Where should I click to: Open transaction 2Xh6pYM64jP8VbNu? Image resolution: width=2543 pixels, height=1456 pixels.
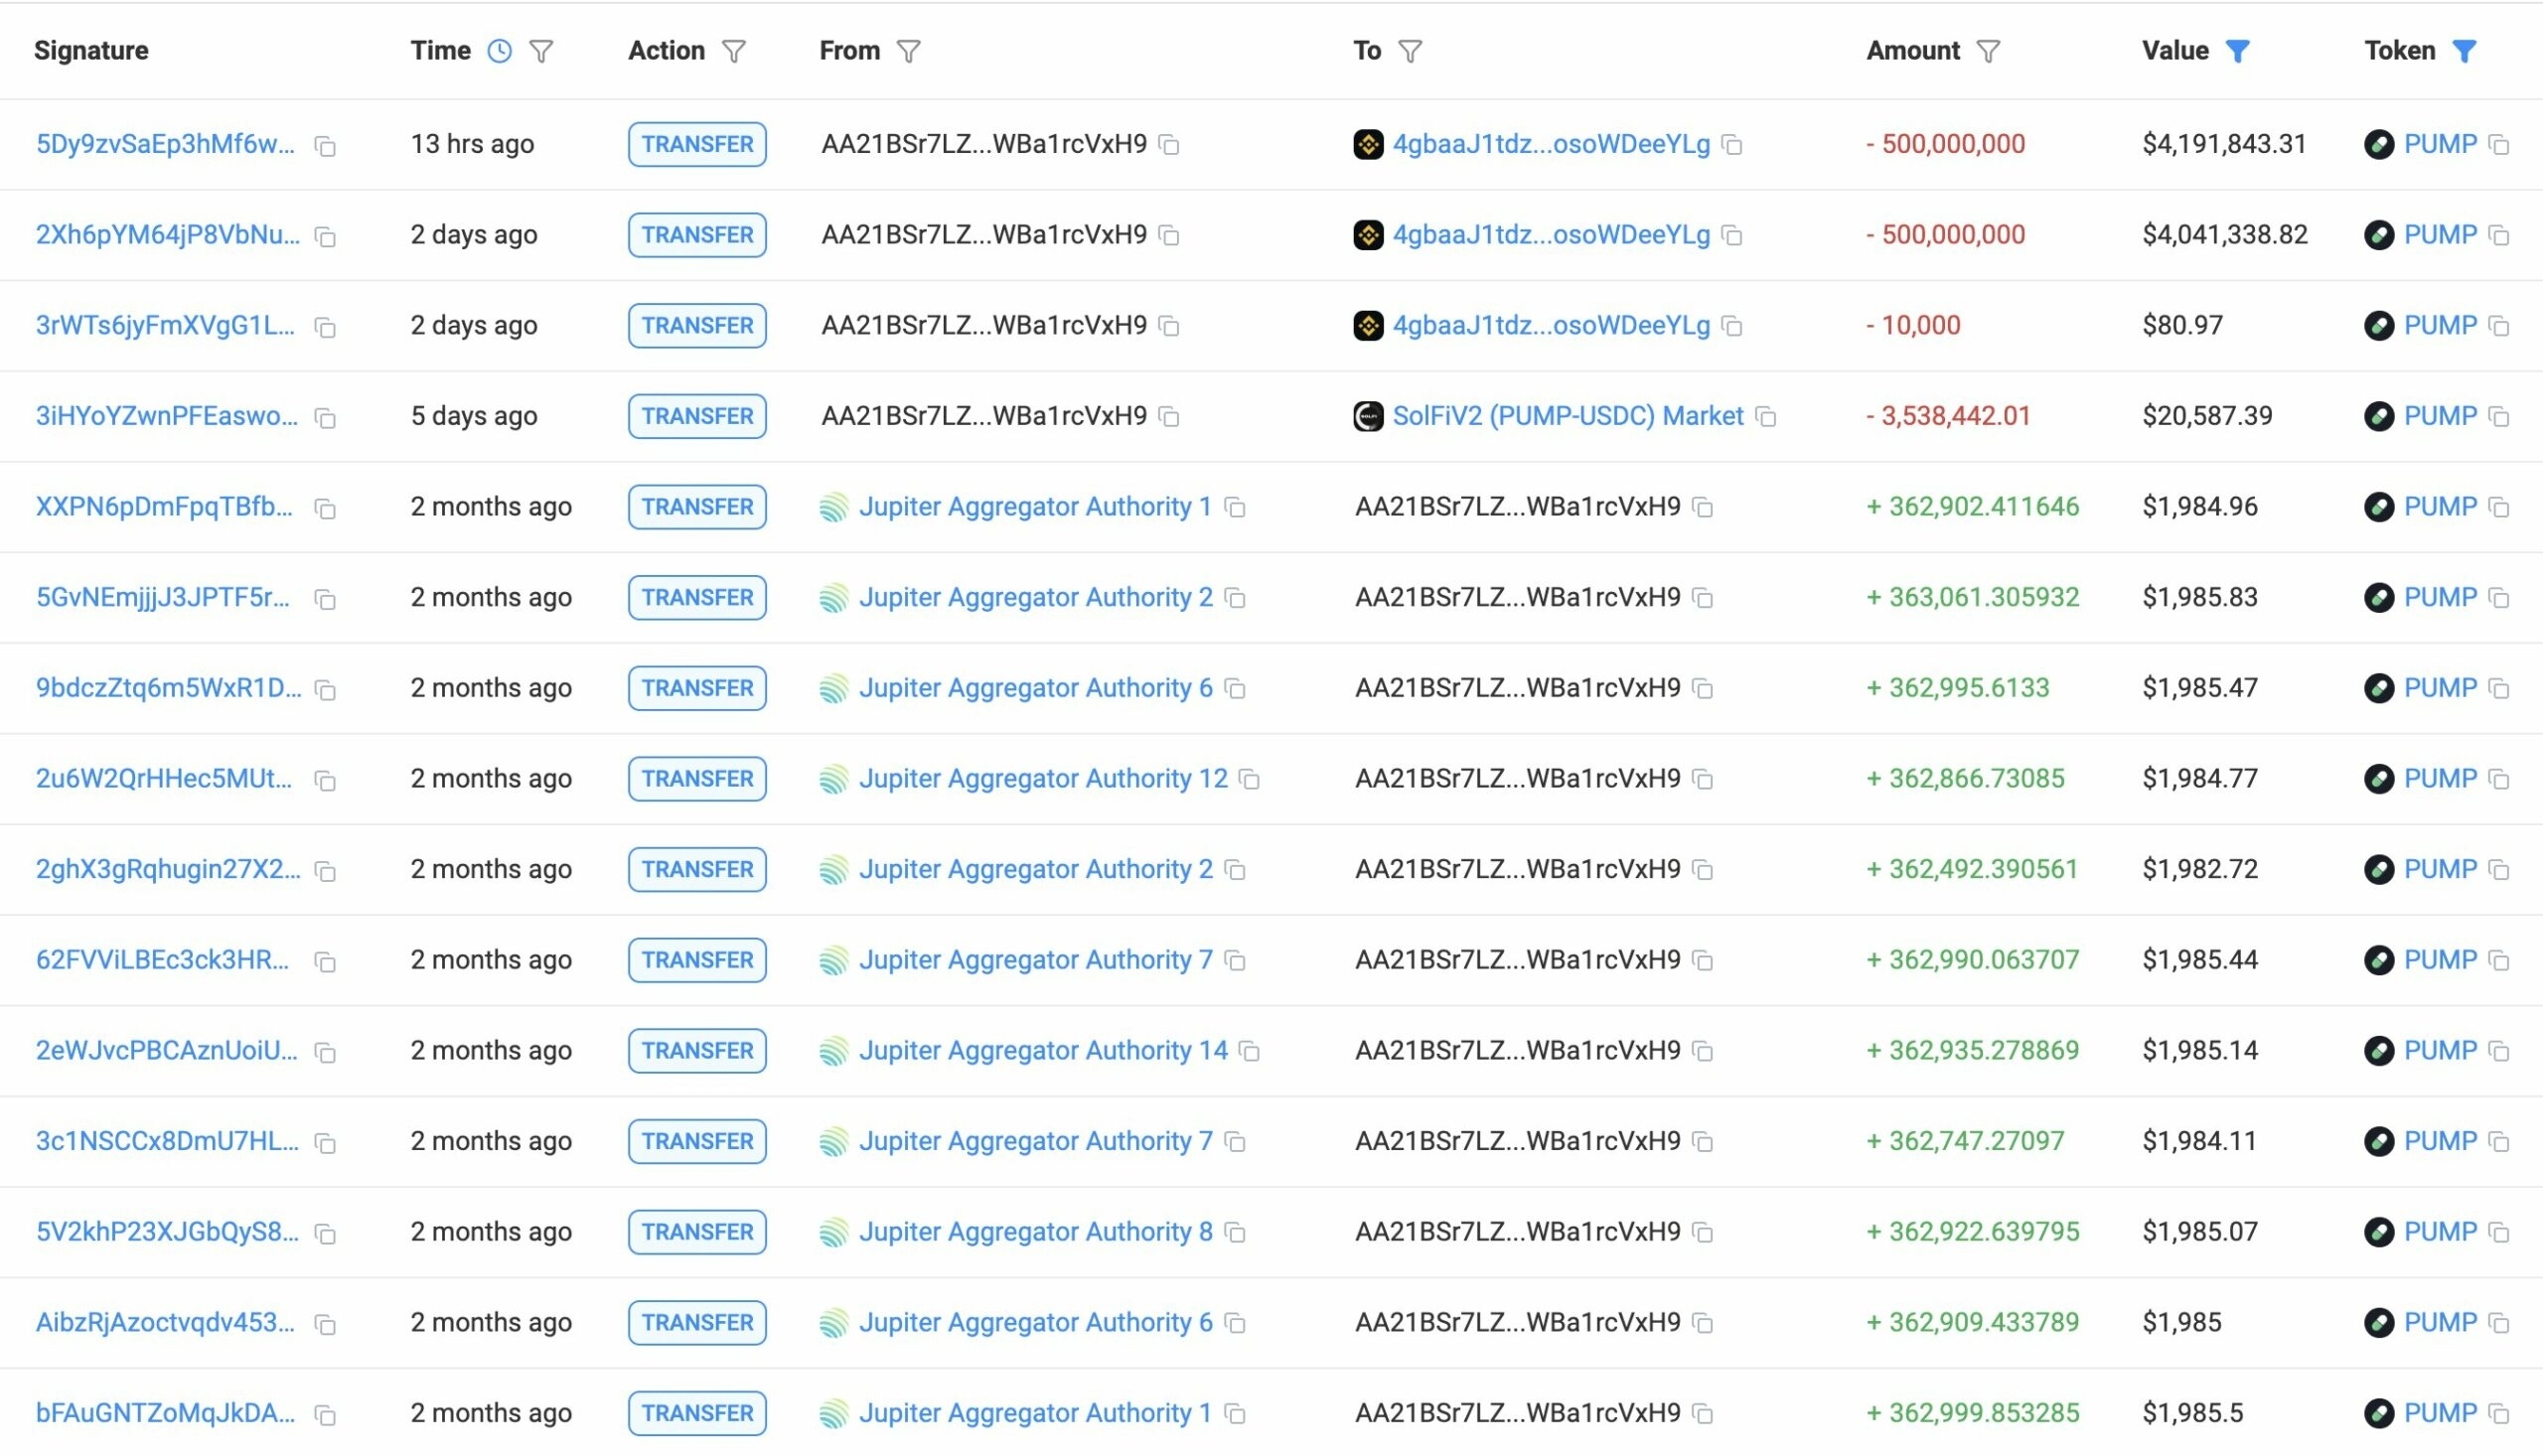(167, 235)
